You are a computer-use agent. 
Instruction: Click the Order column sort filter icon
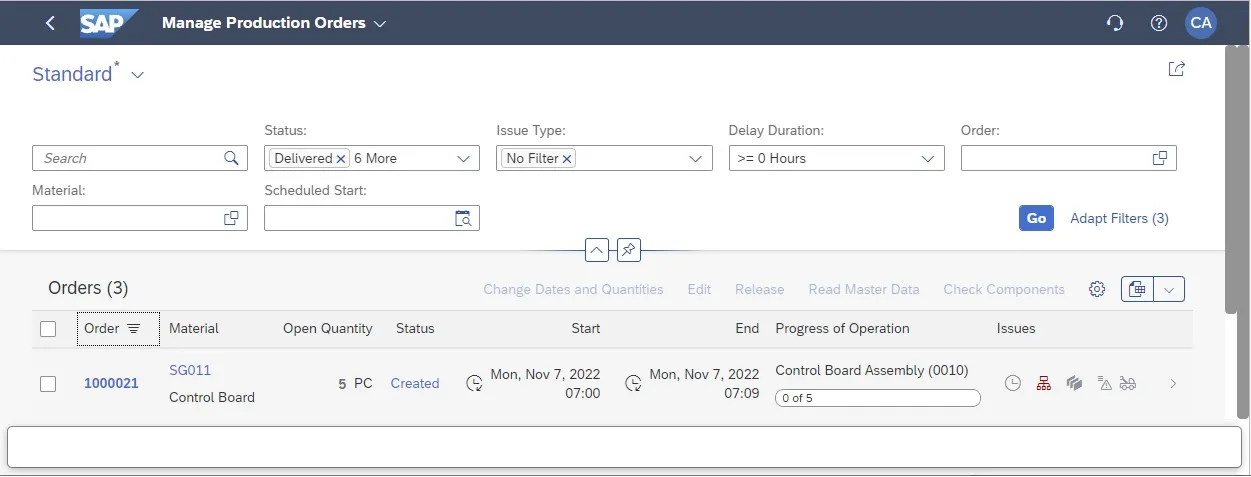pyautogui.click(x=134, y=328)
